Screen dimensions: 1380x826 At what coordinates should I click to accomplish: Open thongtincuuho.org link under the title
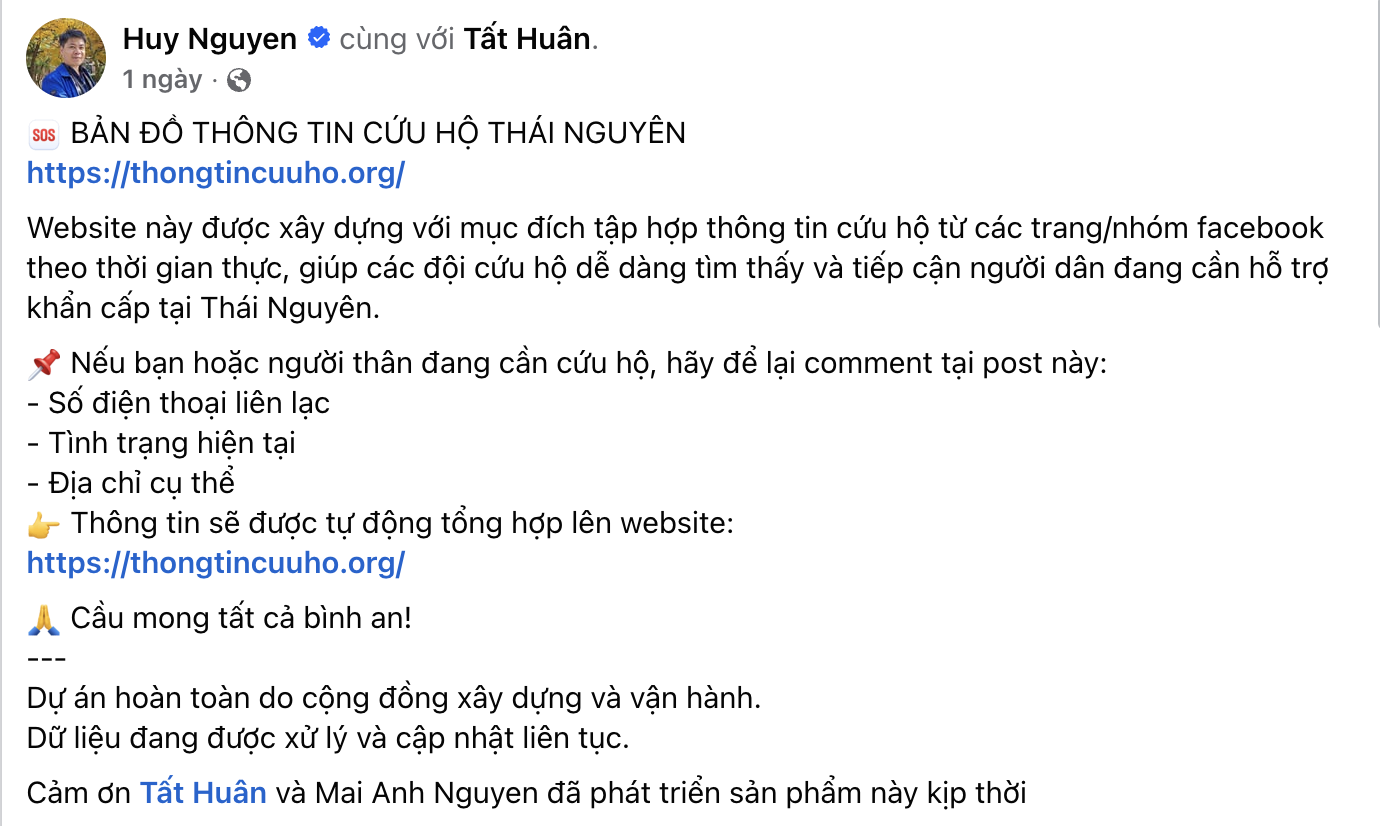pyautogui.click(x=216, y=173)
